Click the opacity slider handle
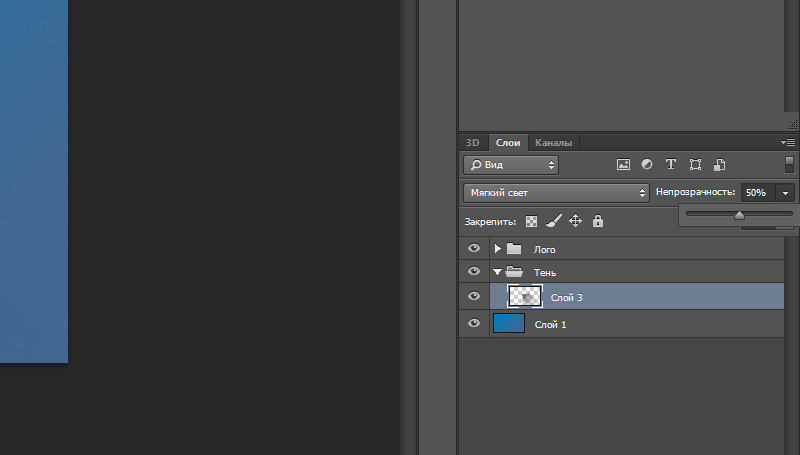Screen dimensions: 800x455 [x=739, y=214]
